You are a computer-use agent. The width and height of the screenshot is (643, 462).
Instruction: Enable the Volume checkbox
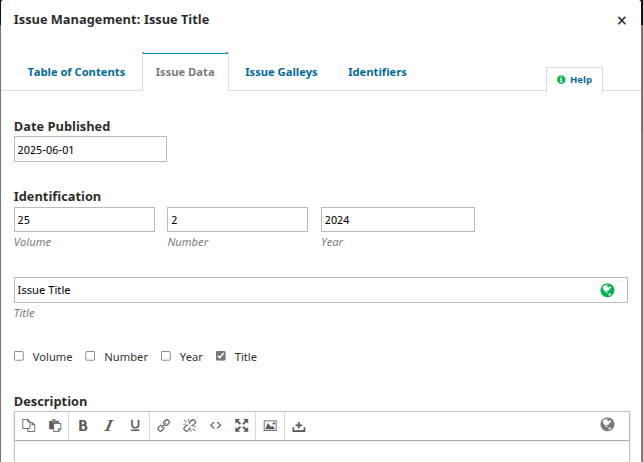(20, 356)
